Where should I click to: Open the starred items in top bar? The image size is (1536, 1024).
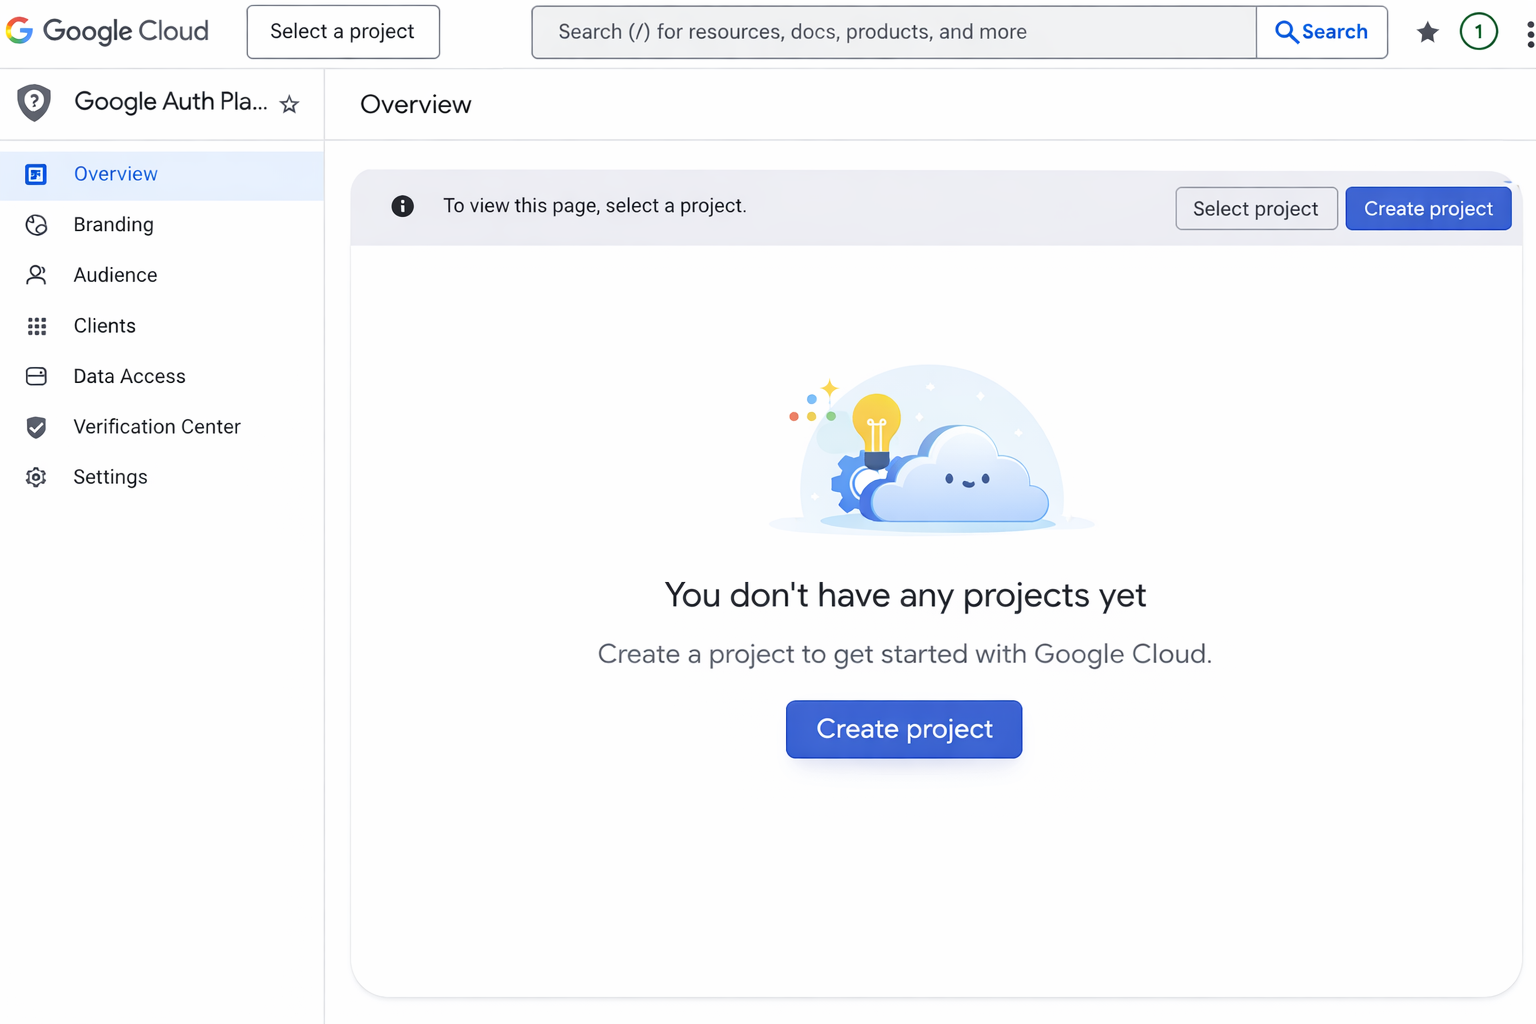[x=1427, y=32]
